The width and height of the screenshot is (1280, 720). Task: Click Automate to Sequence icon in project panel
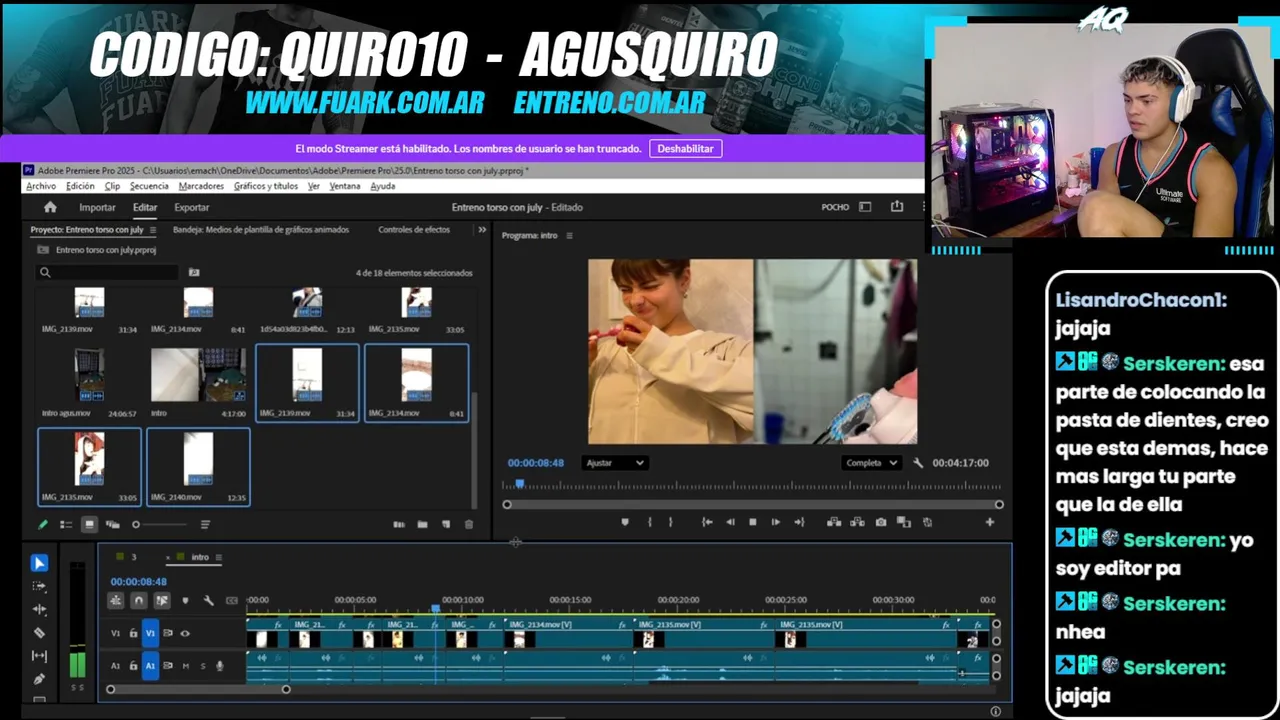399,524
